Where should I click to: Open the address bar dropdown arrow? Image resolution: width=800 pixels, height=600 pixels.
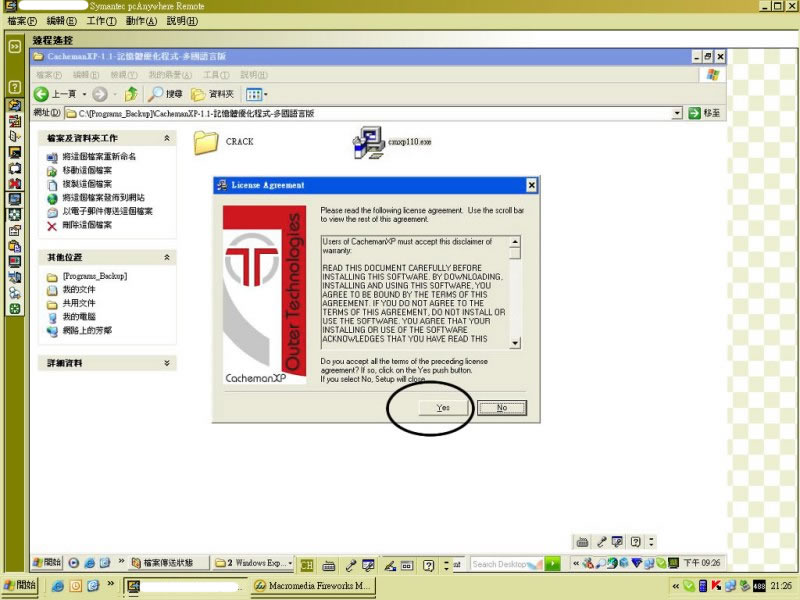tap(677, 113)
